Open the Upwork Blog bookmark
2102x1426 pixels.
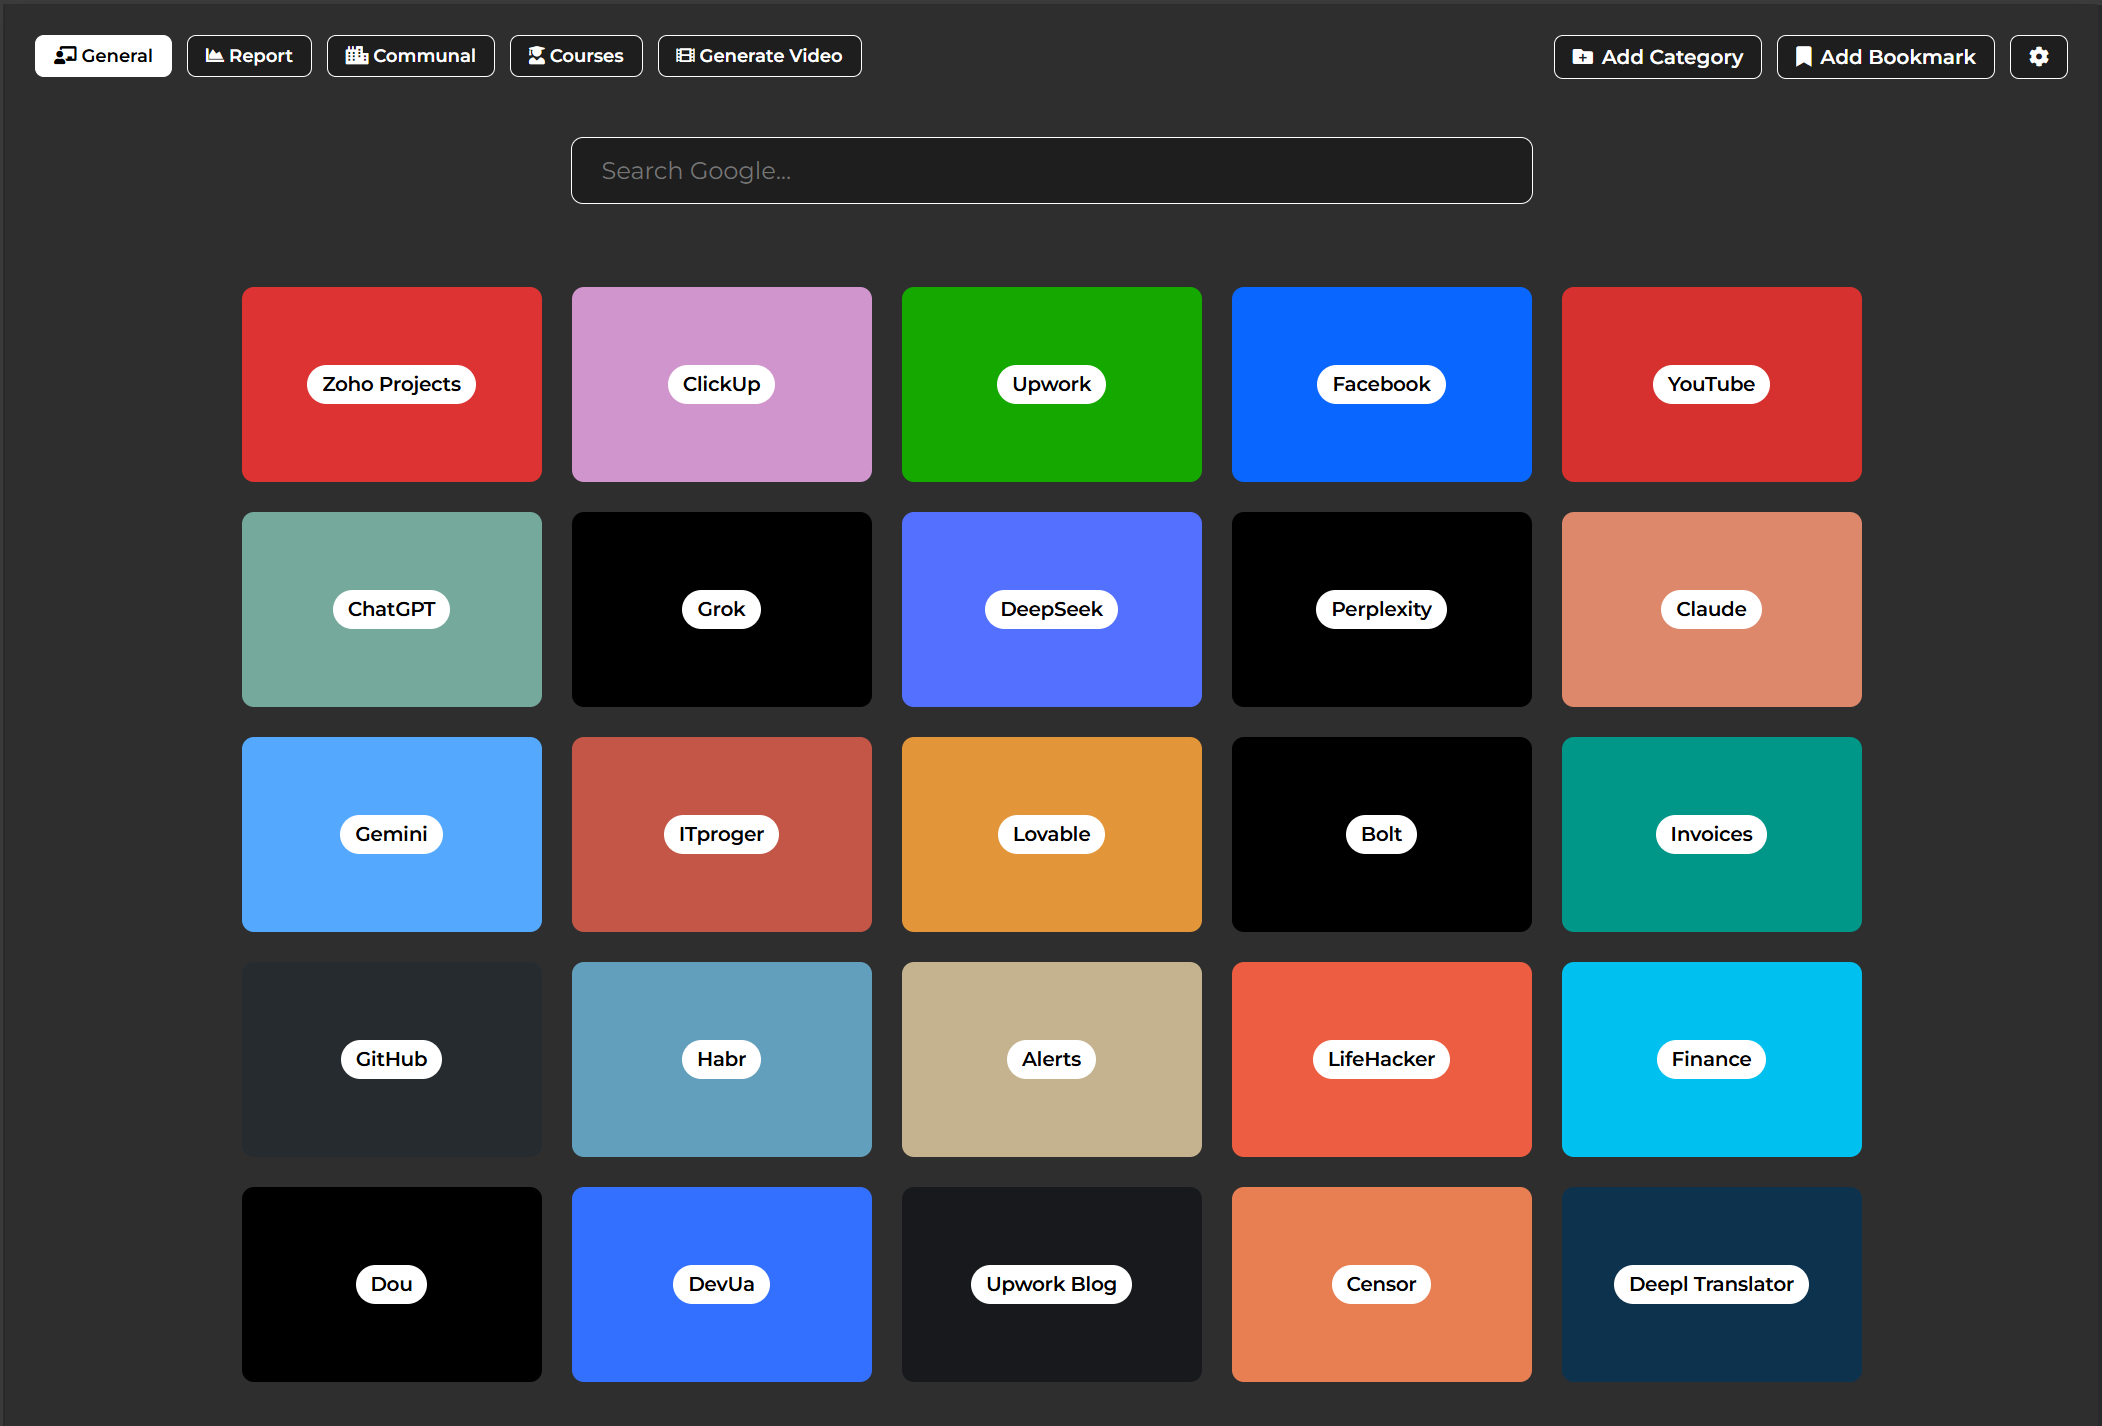click(x=1051, y=1284)
